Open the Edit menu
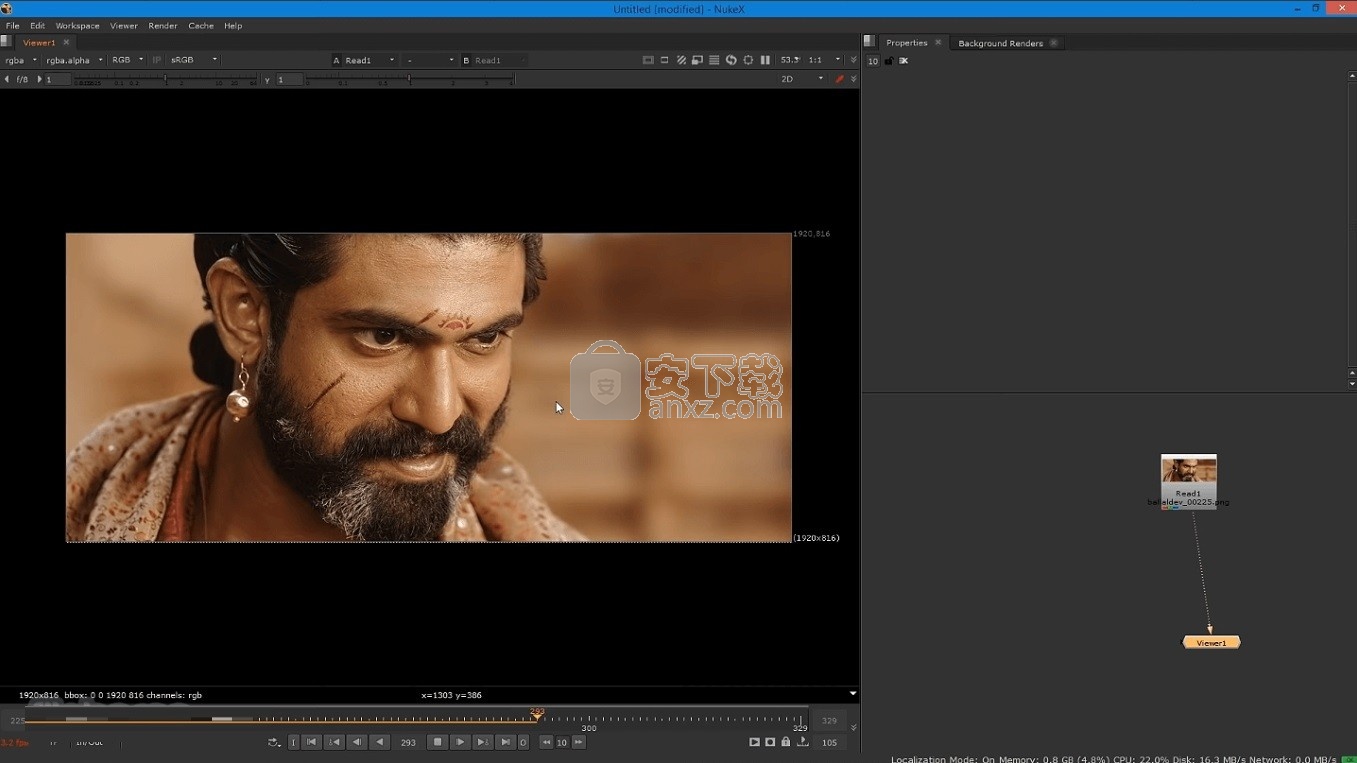This screenshot has height=763, width=1357. (x=37, y=26)
